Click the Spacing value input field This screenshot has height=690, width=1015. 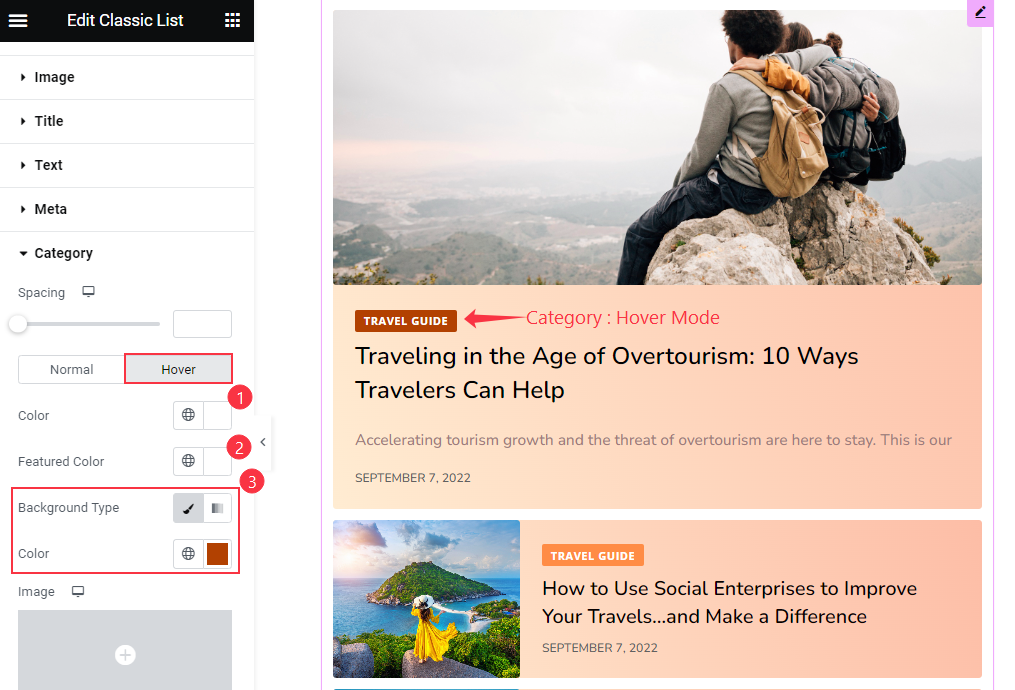tap(202, 324)
